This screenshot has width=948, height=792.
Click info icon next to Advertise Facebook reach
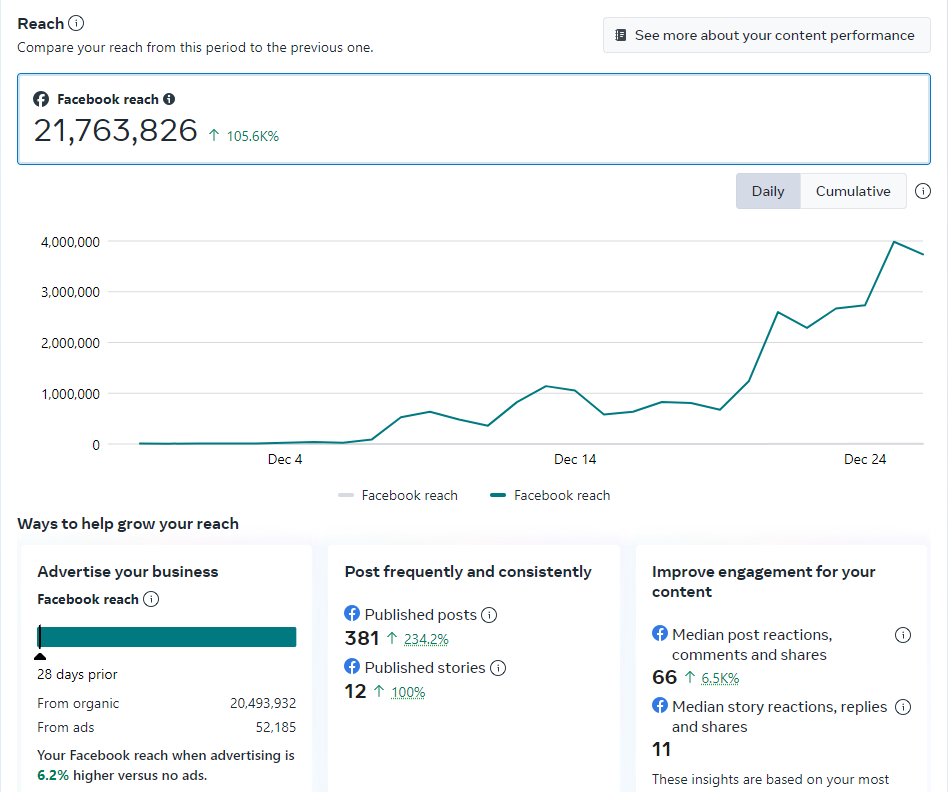[151, 599]
